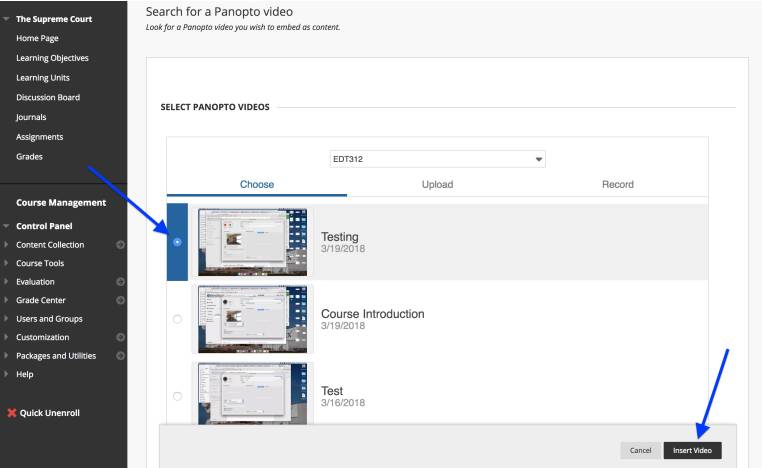Switch to the Upload tab
Image resolution: width=762 pixels, height=468 pixels.
tap(437, 184)
